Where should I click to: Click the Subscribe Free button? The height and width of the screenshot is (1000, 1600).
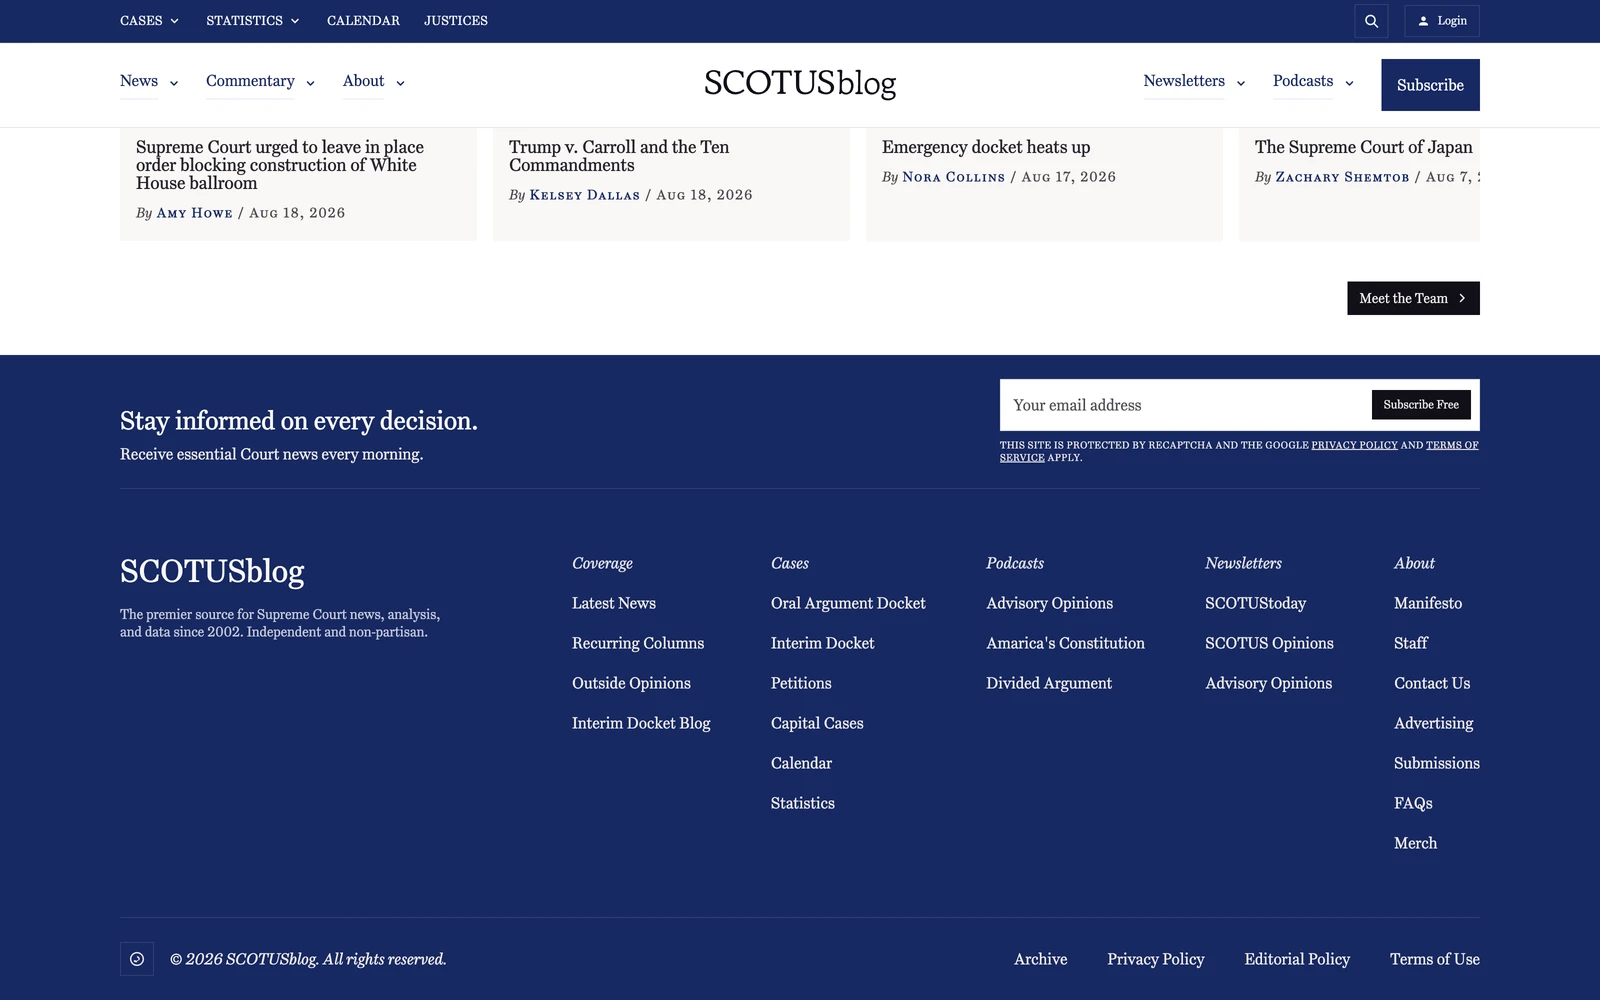[x=1421, y=405]
